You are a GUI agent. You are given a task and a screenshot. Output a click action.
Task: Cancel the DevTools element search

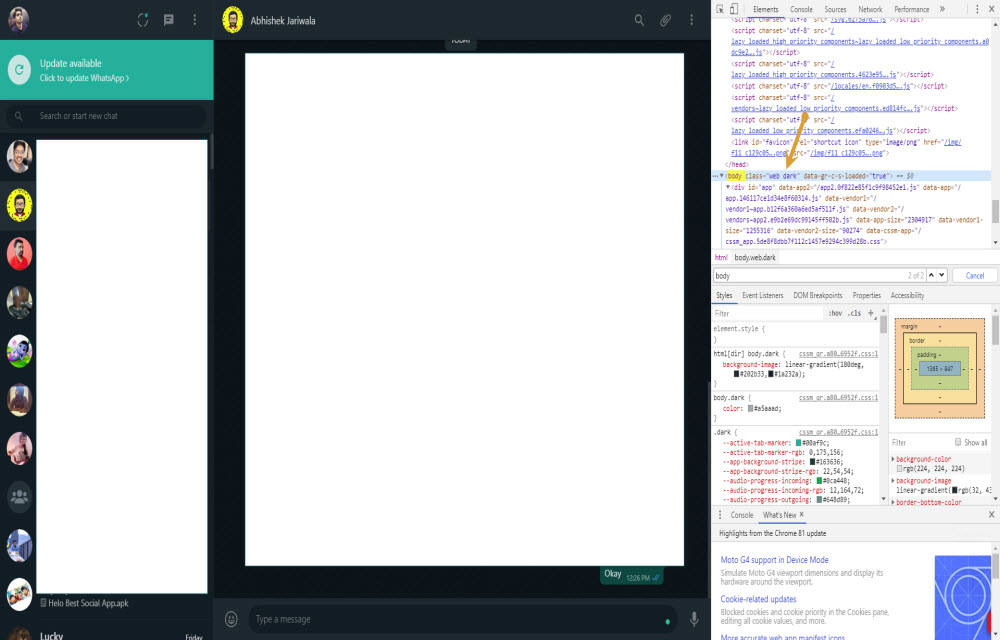[x=974, y=275]
